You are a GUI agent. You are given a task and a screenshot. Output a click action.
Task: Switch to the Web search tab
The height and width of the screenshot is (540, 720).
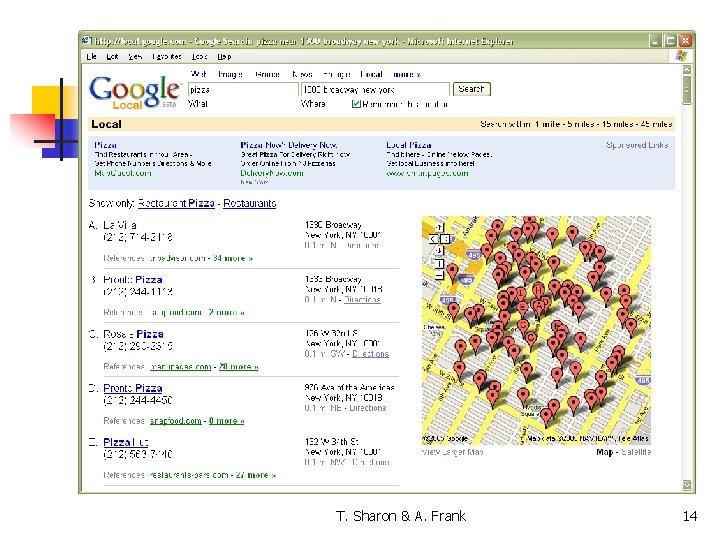[198, 74]
